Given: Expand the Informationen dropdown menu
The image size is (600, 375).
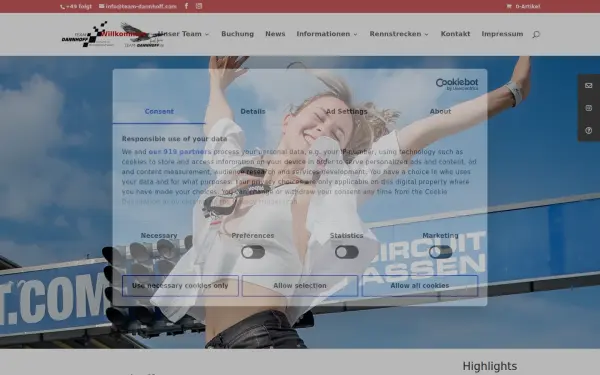Looking at the screenshot, I should [x=327, y=34].
